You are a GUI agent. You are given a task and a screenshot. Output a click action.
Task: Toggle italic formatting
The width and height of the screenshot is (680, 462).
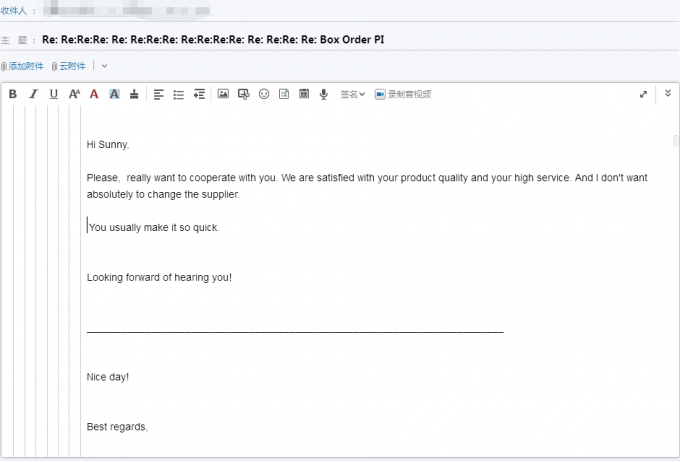pyautogui.click(x=33, y=94)
